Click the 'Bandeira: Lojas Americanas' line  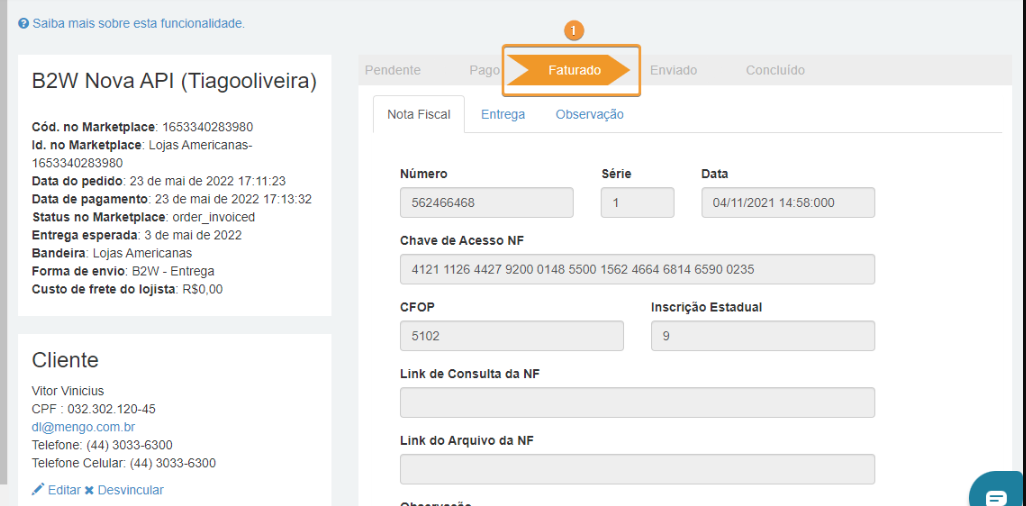pyautogui.click(x=112, y=253)
